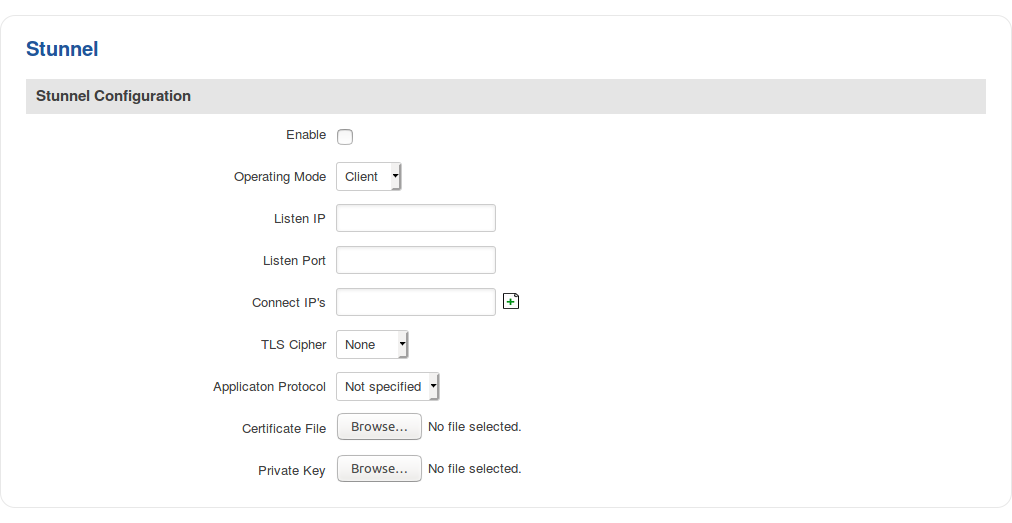Add another Connect IP entry with plus icon
Viewport: 1012px width, 523px height.
pos(511,302)
